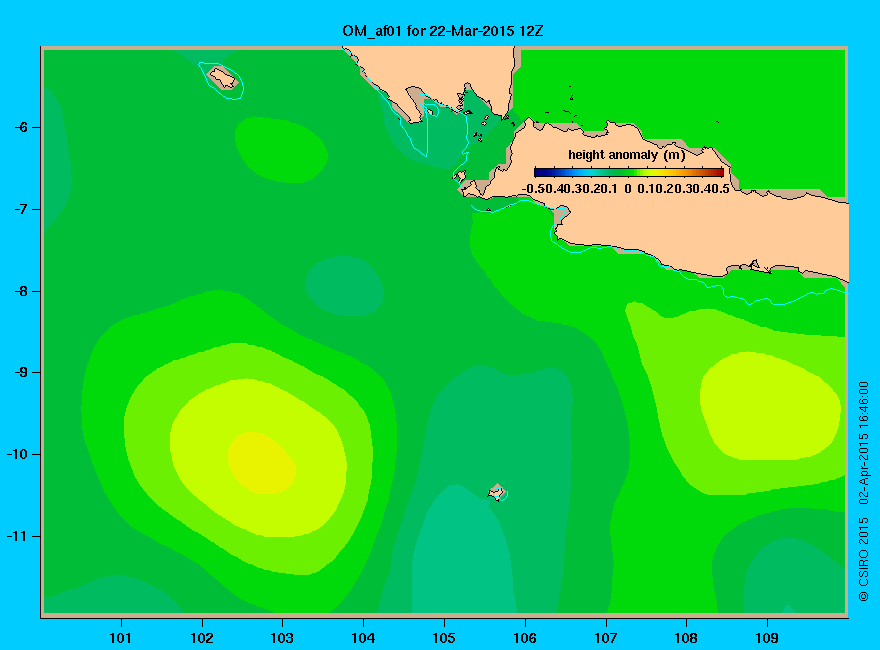Click latitude axis label -11
The height and width of the screenshot is (650, 880).
17,536
